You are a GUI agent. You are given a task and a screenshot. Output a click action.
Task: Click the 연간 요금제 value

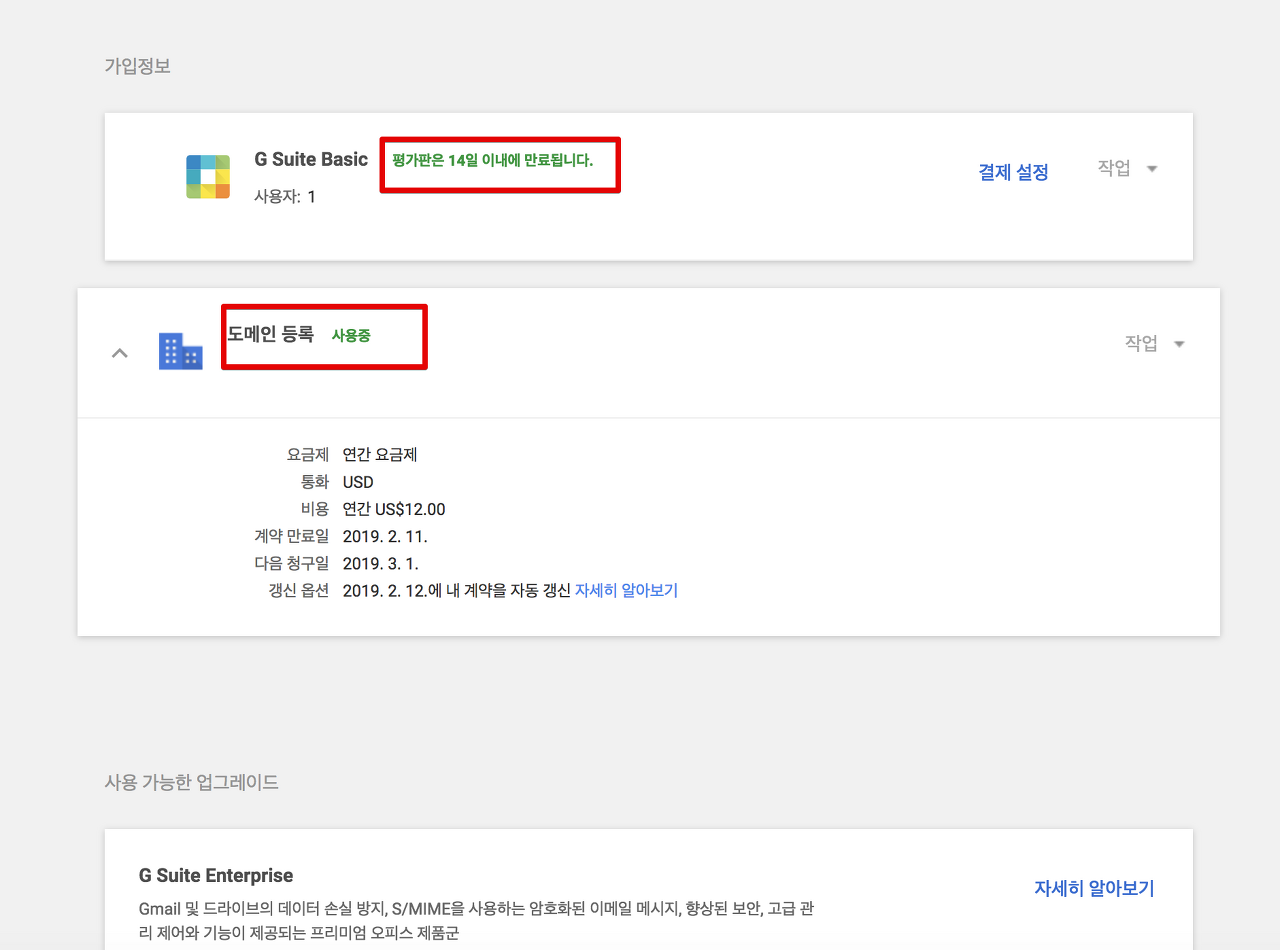pyautogui.click(x=380, y=454)
